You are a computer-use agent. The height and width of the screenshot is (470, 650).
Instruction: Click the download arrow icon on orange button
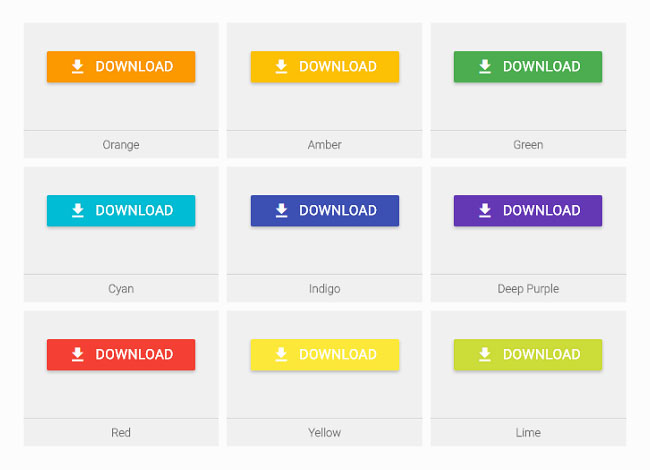78,67
